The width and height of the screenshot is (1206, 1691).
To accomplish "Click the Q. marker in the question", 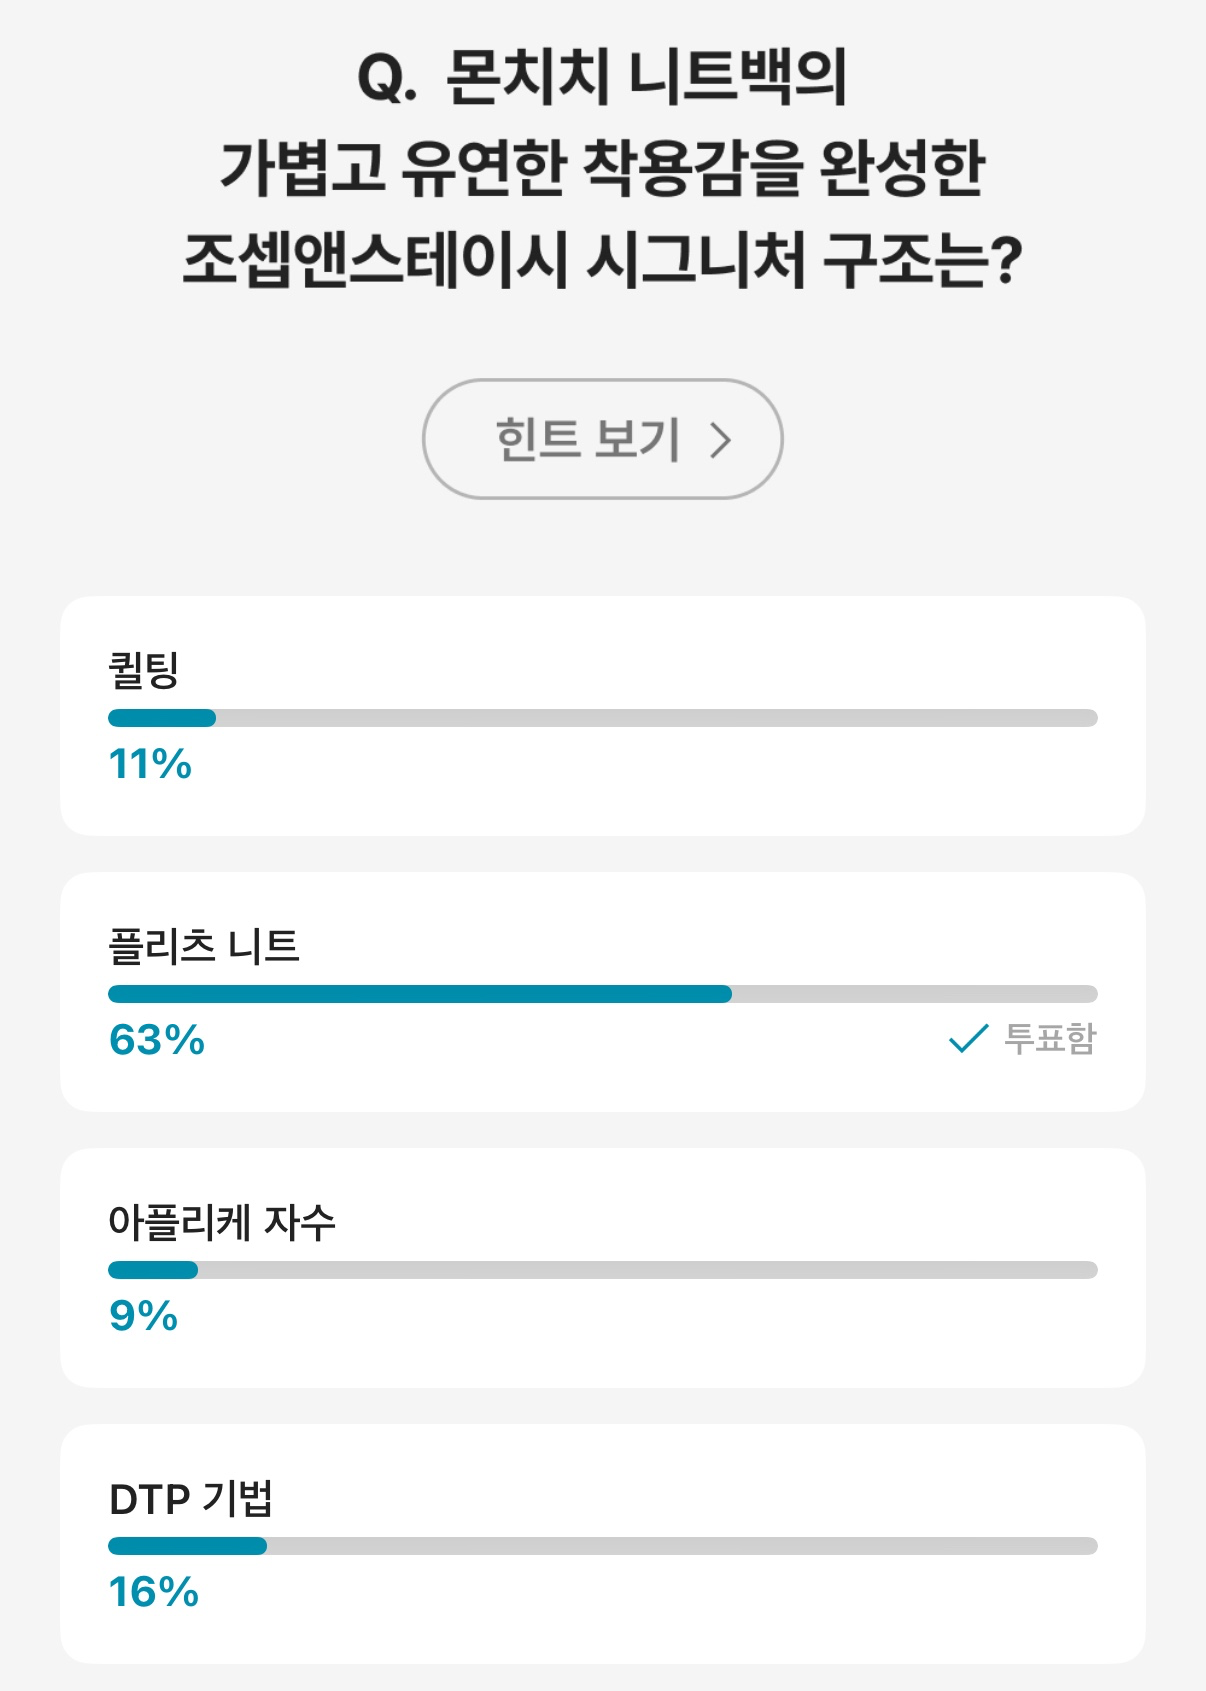I will tap(387, 79).
